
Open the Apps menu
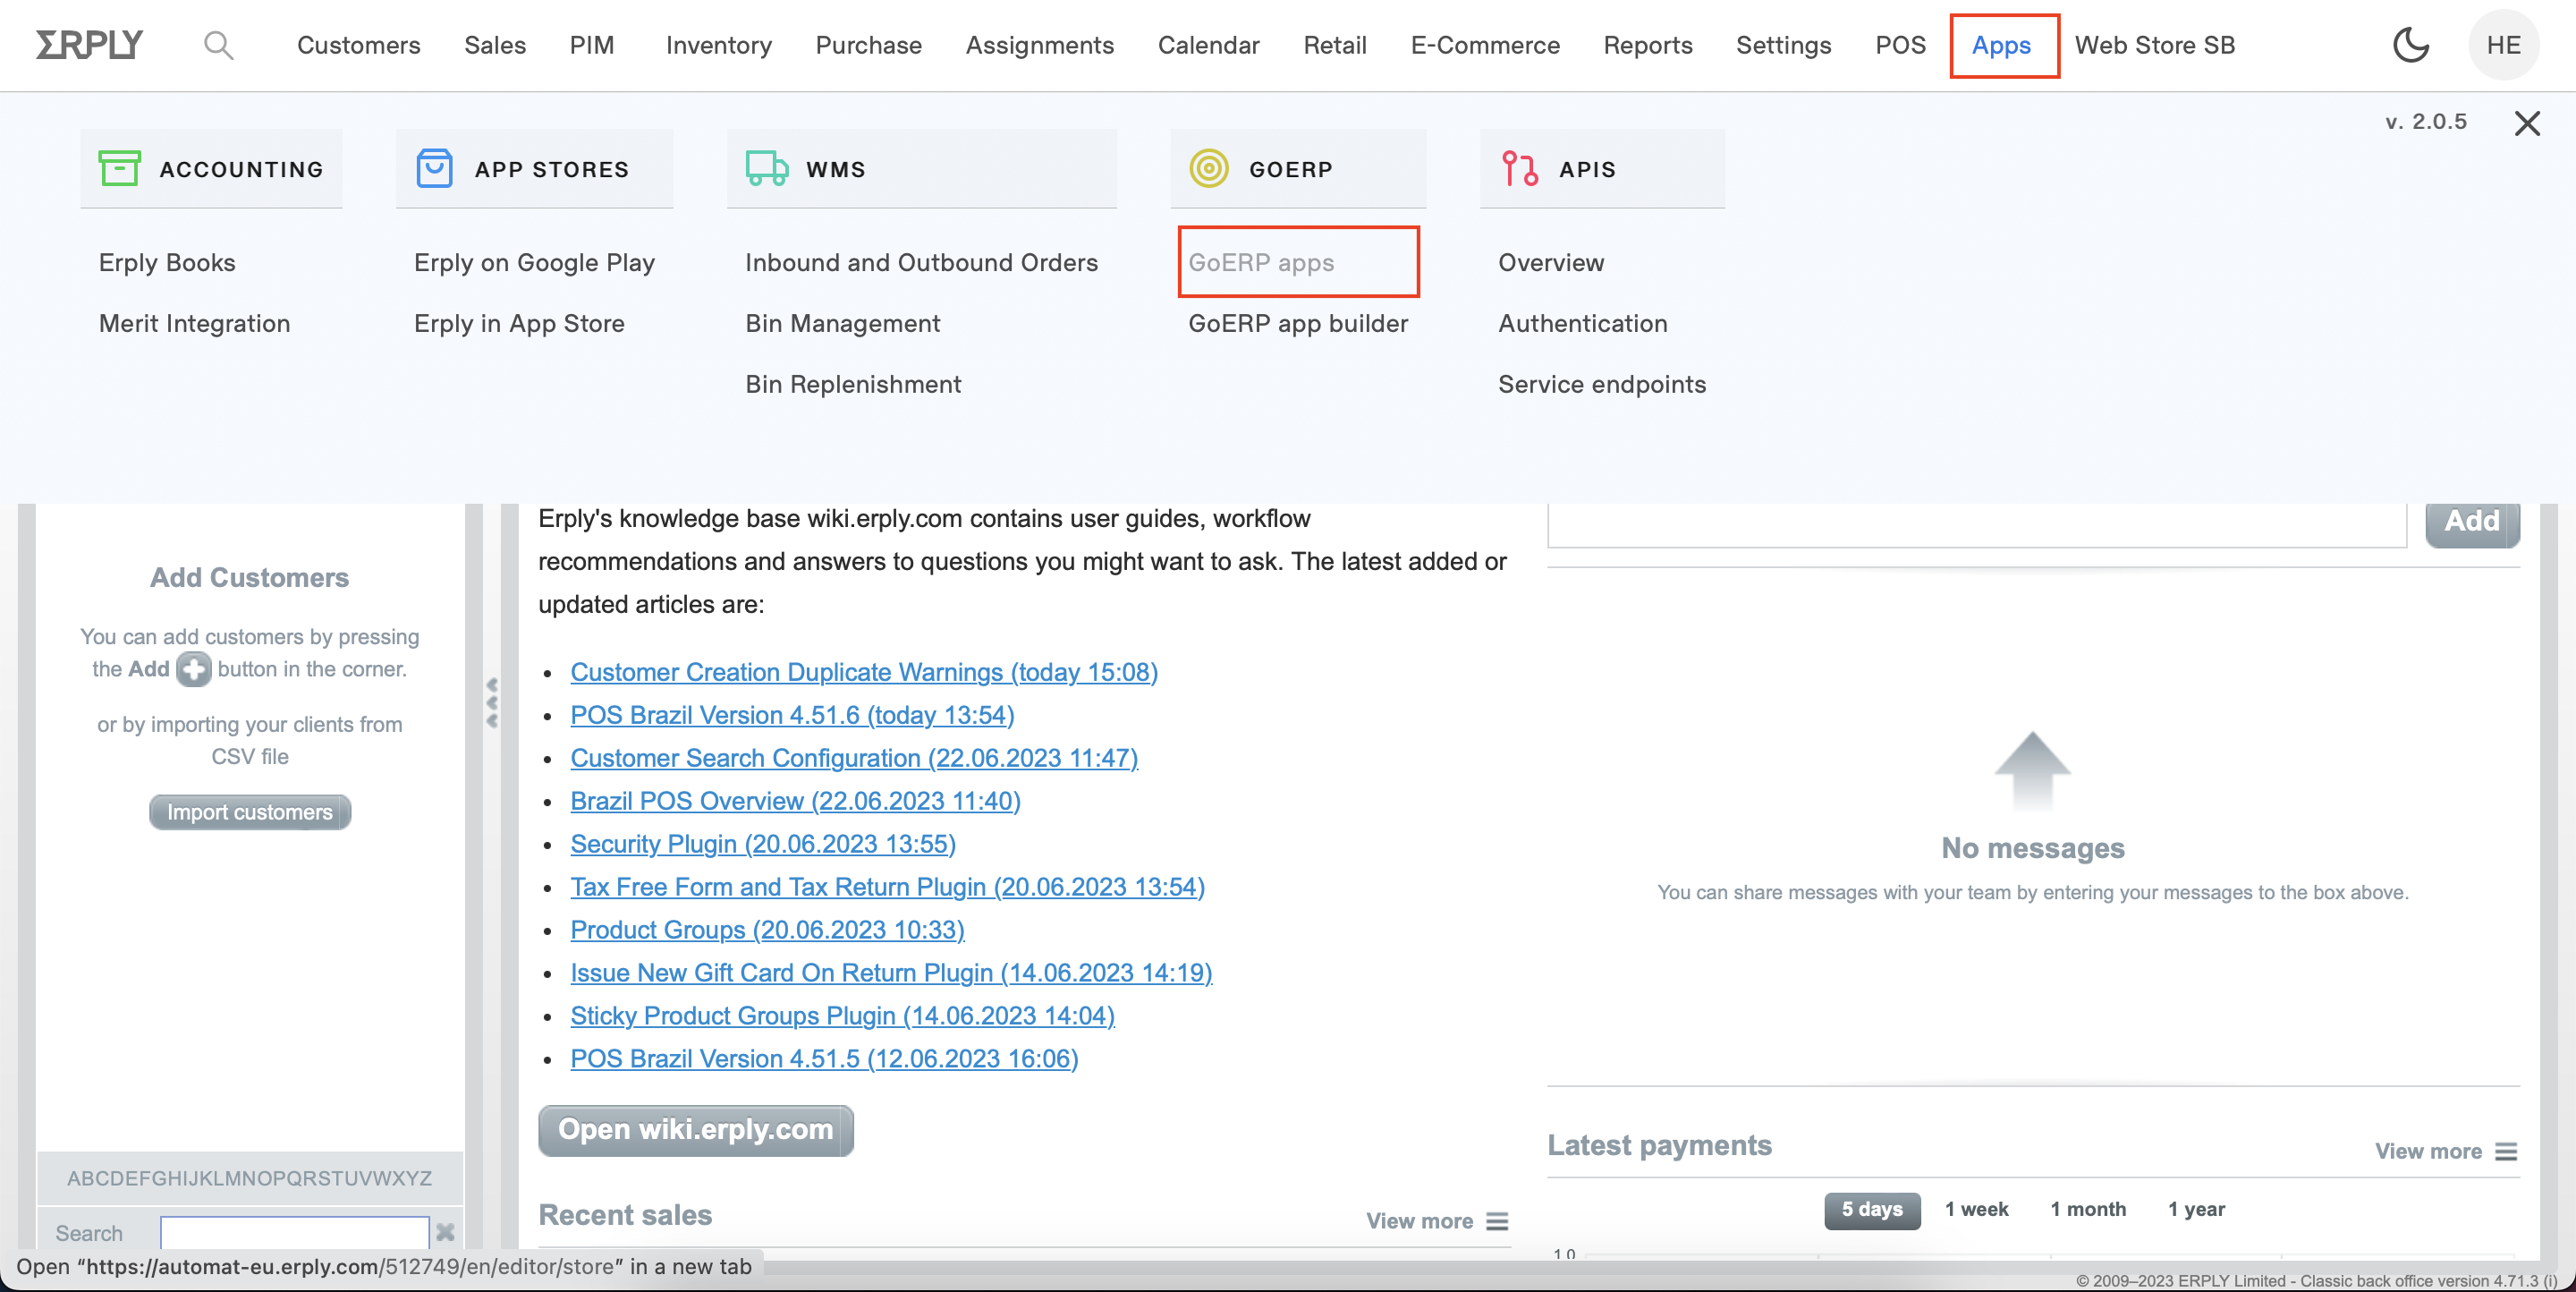(2001, 45)
